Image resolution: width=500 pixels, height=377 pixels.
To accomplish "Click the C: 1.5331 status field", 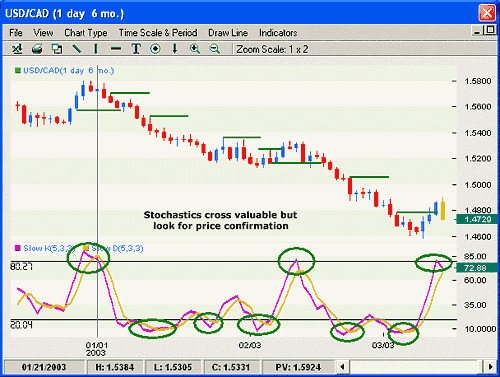I will click(231, 367).
